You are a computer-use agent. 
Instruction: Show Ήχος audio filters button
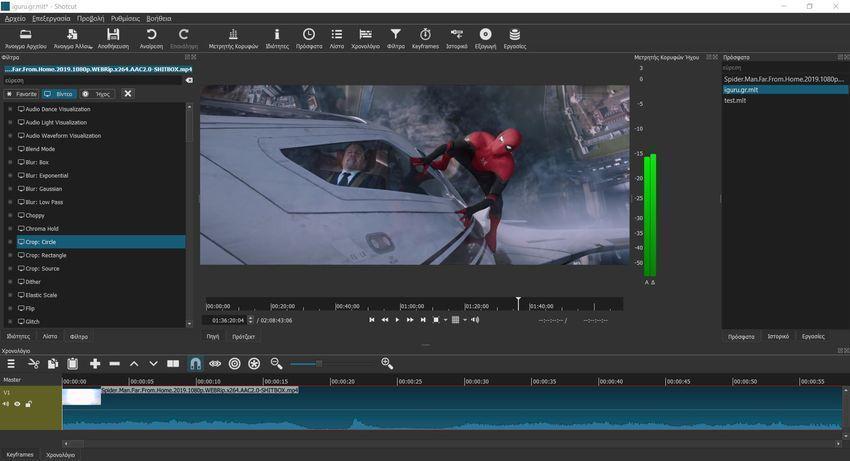[x=96, y=94]
